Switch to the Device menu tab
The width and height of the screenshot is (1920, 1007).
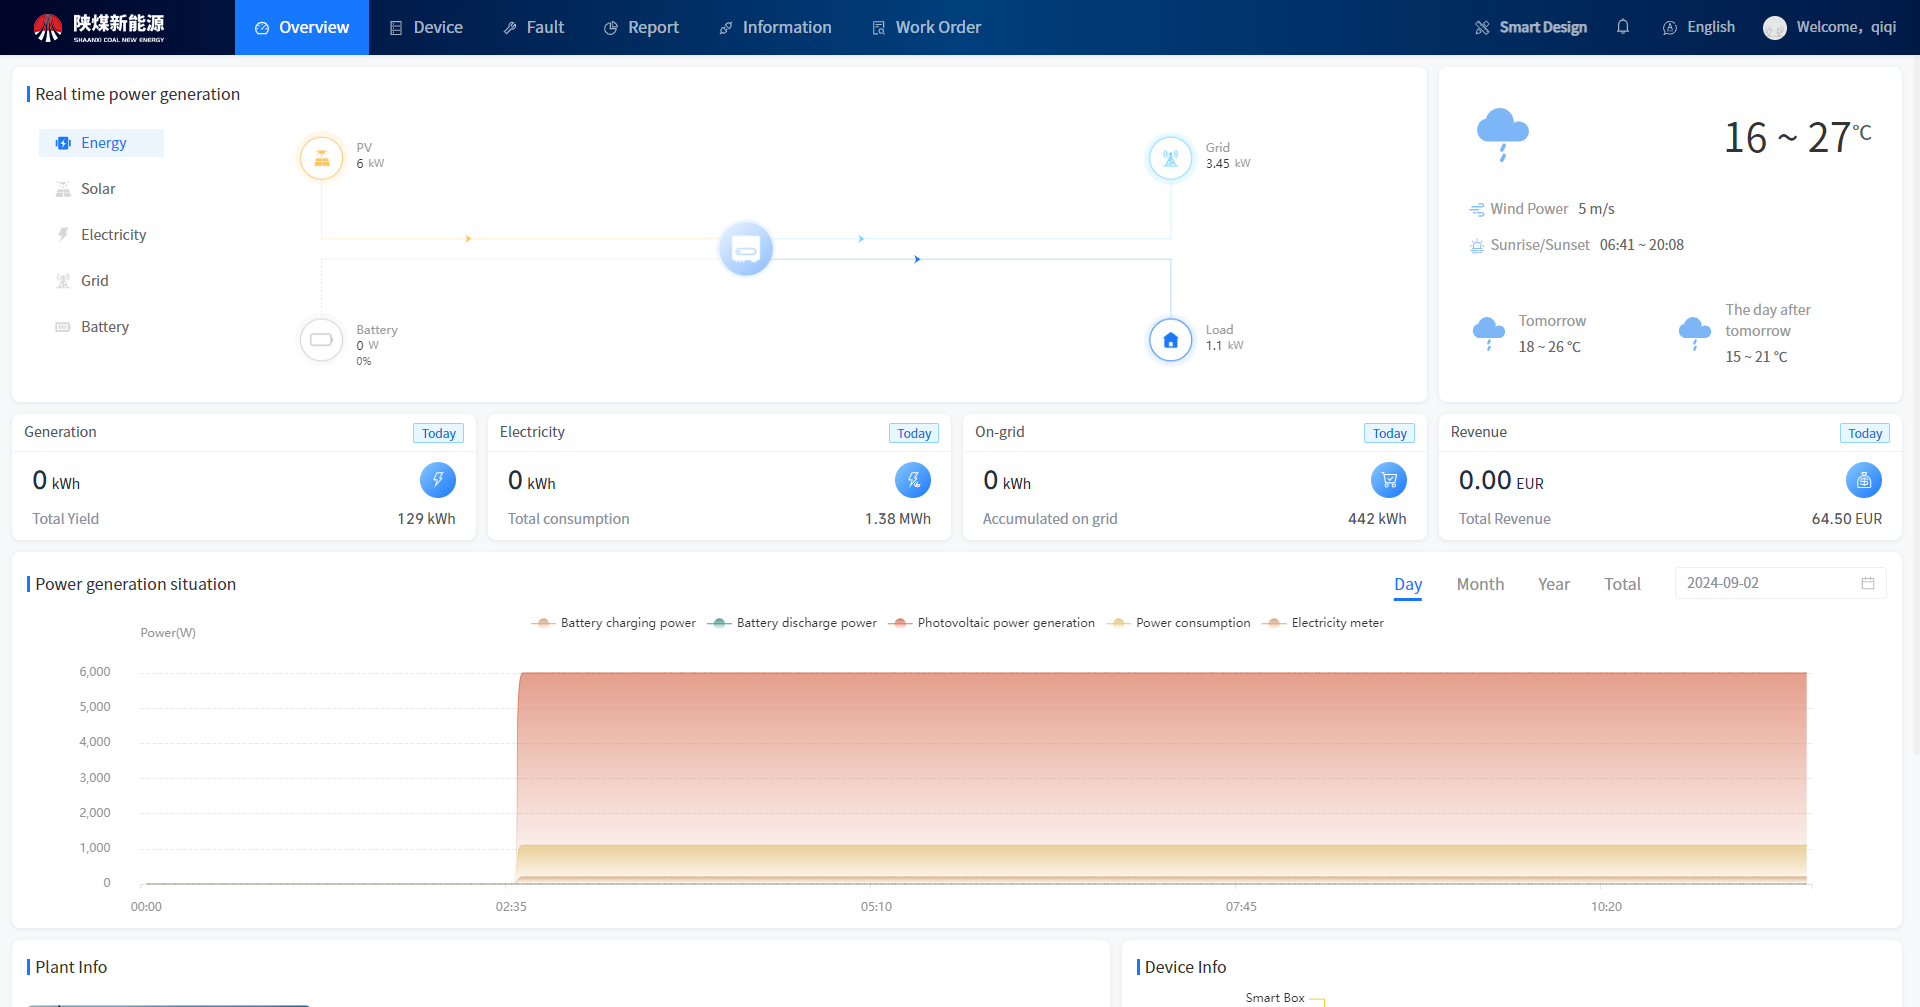tap(426, 27)
